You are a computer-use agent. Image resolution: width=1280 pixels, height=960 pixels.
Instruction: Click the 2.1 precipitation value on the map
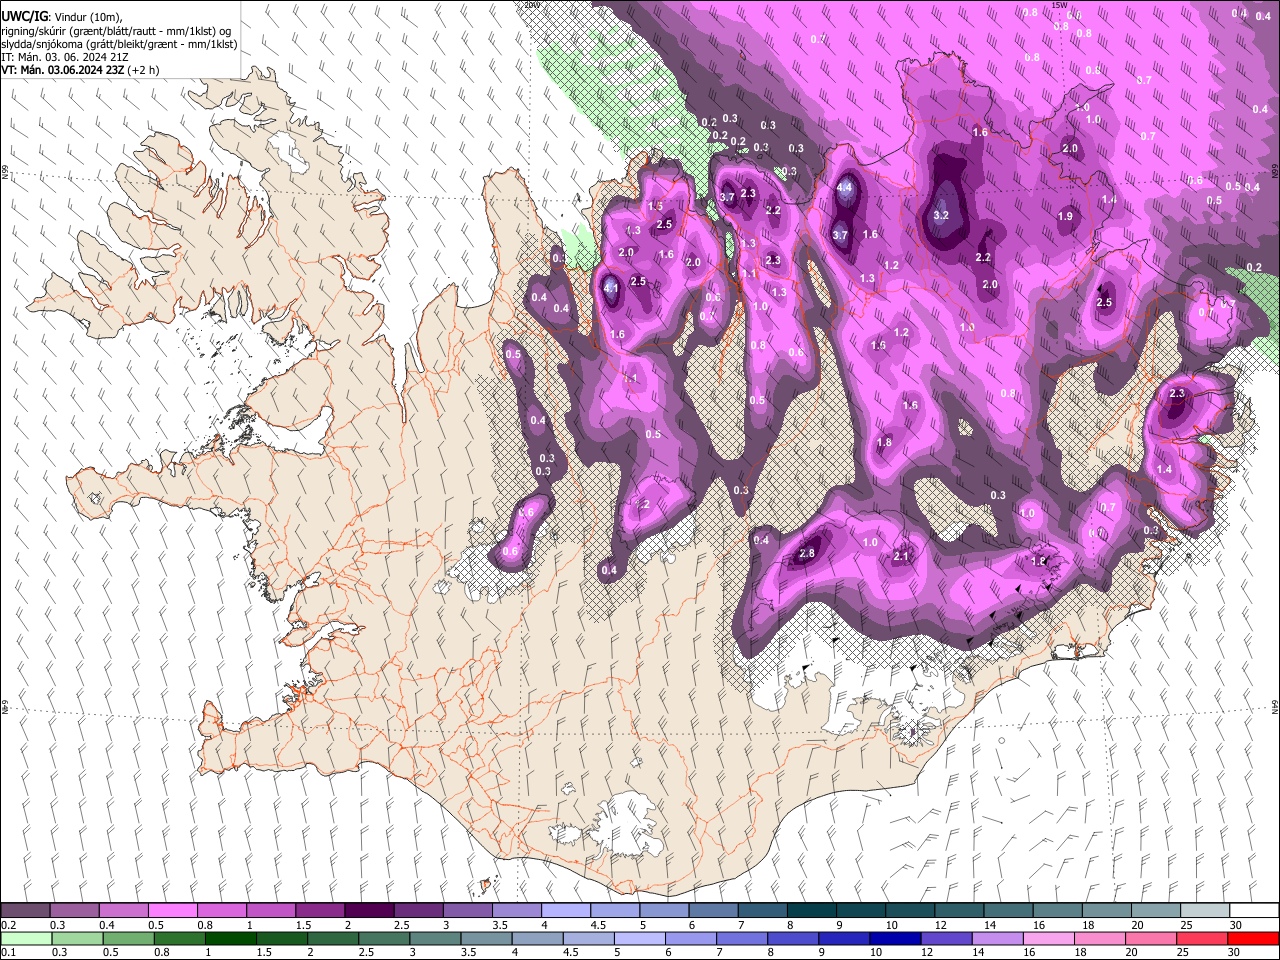pos(901,556)
